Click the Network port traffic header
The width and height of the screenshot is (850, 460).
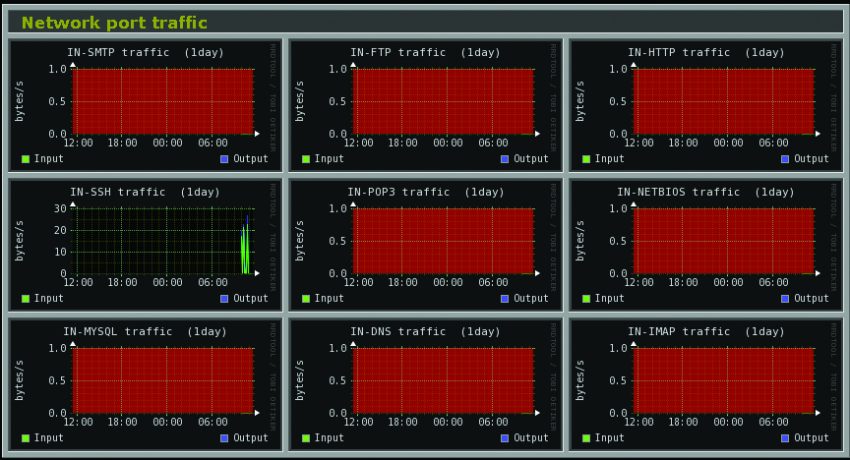coord(115,22)
